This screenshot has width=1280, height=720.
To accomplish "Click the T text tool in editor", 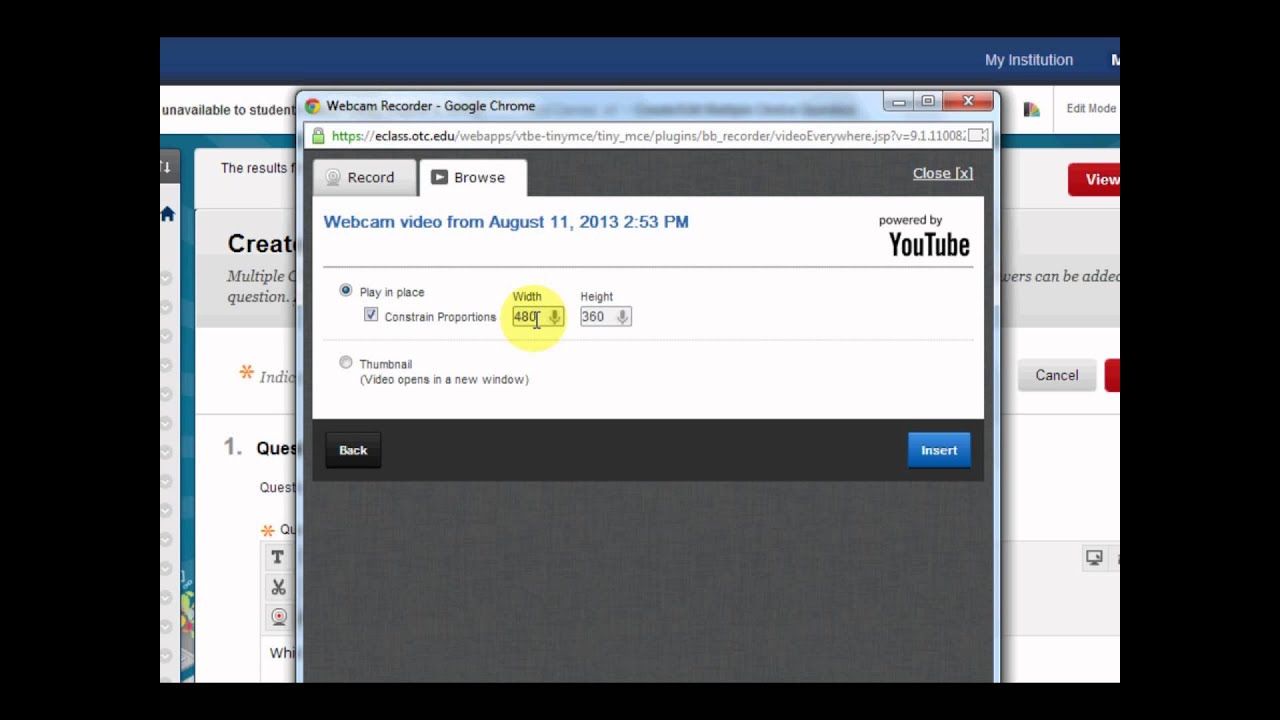I will pyautogui.click(x=278, y=557).
